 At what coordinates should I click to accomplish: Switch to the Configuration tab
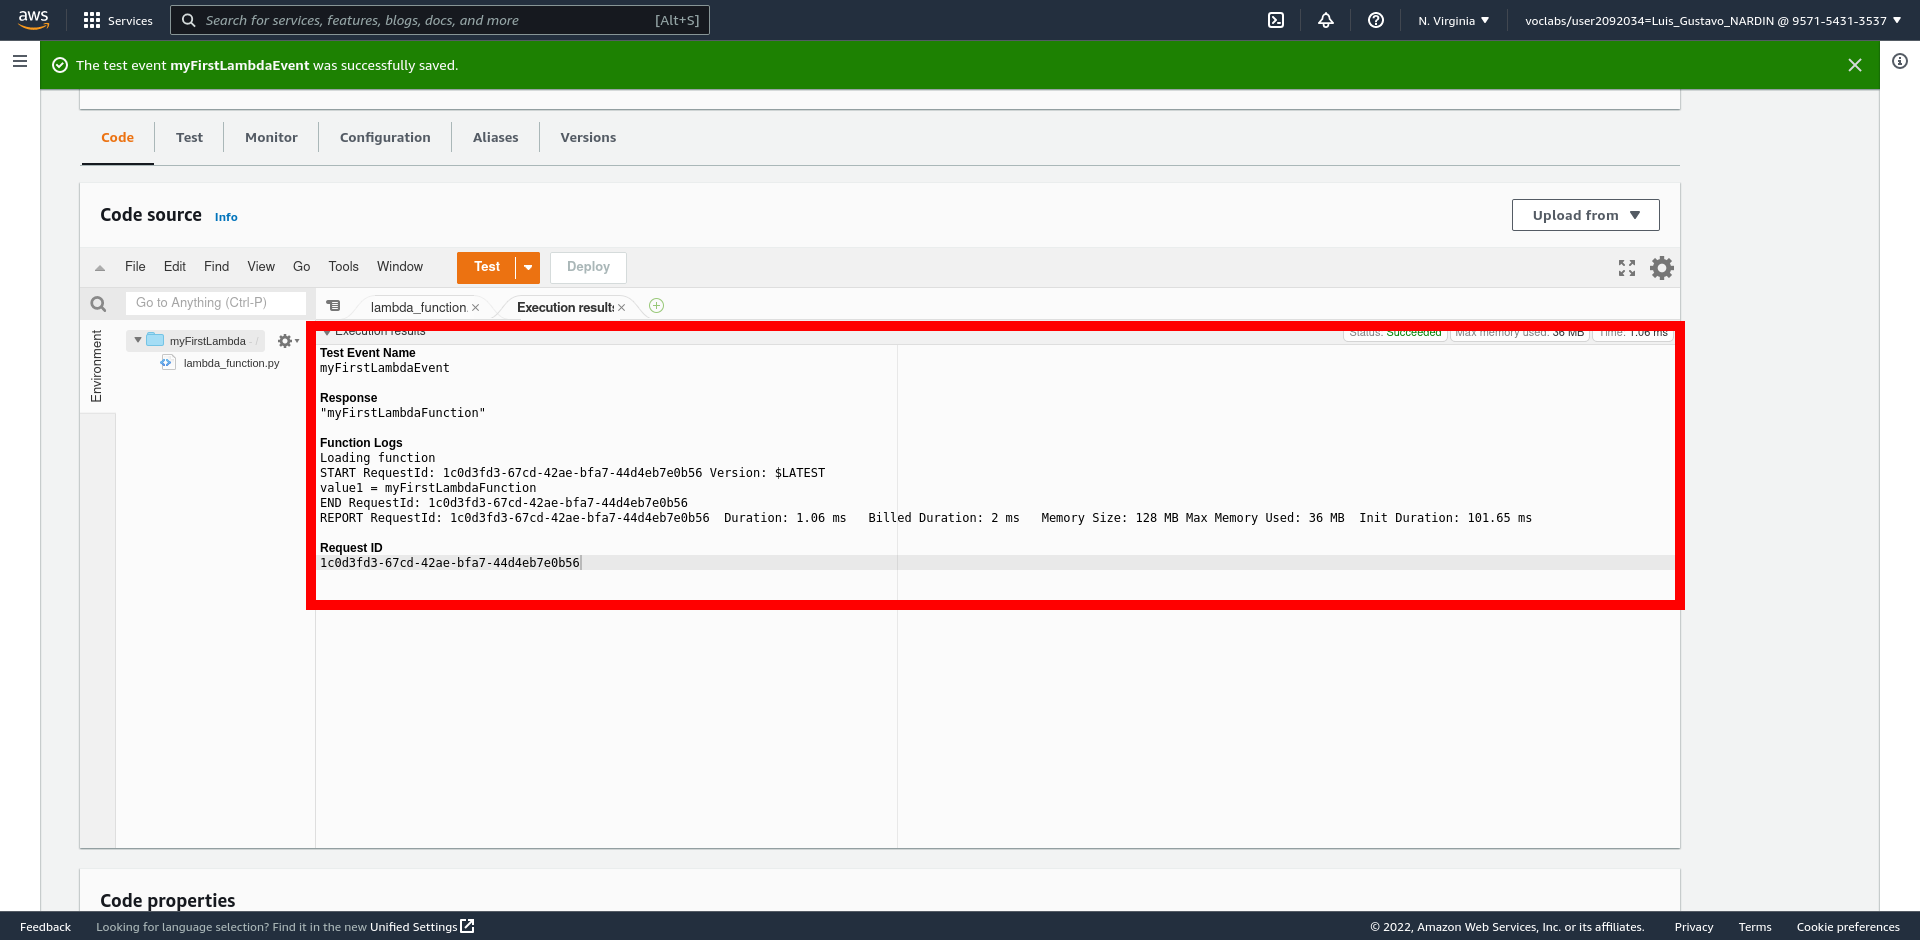[385, 138]
